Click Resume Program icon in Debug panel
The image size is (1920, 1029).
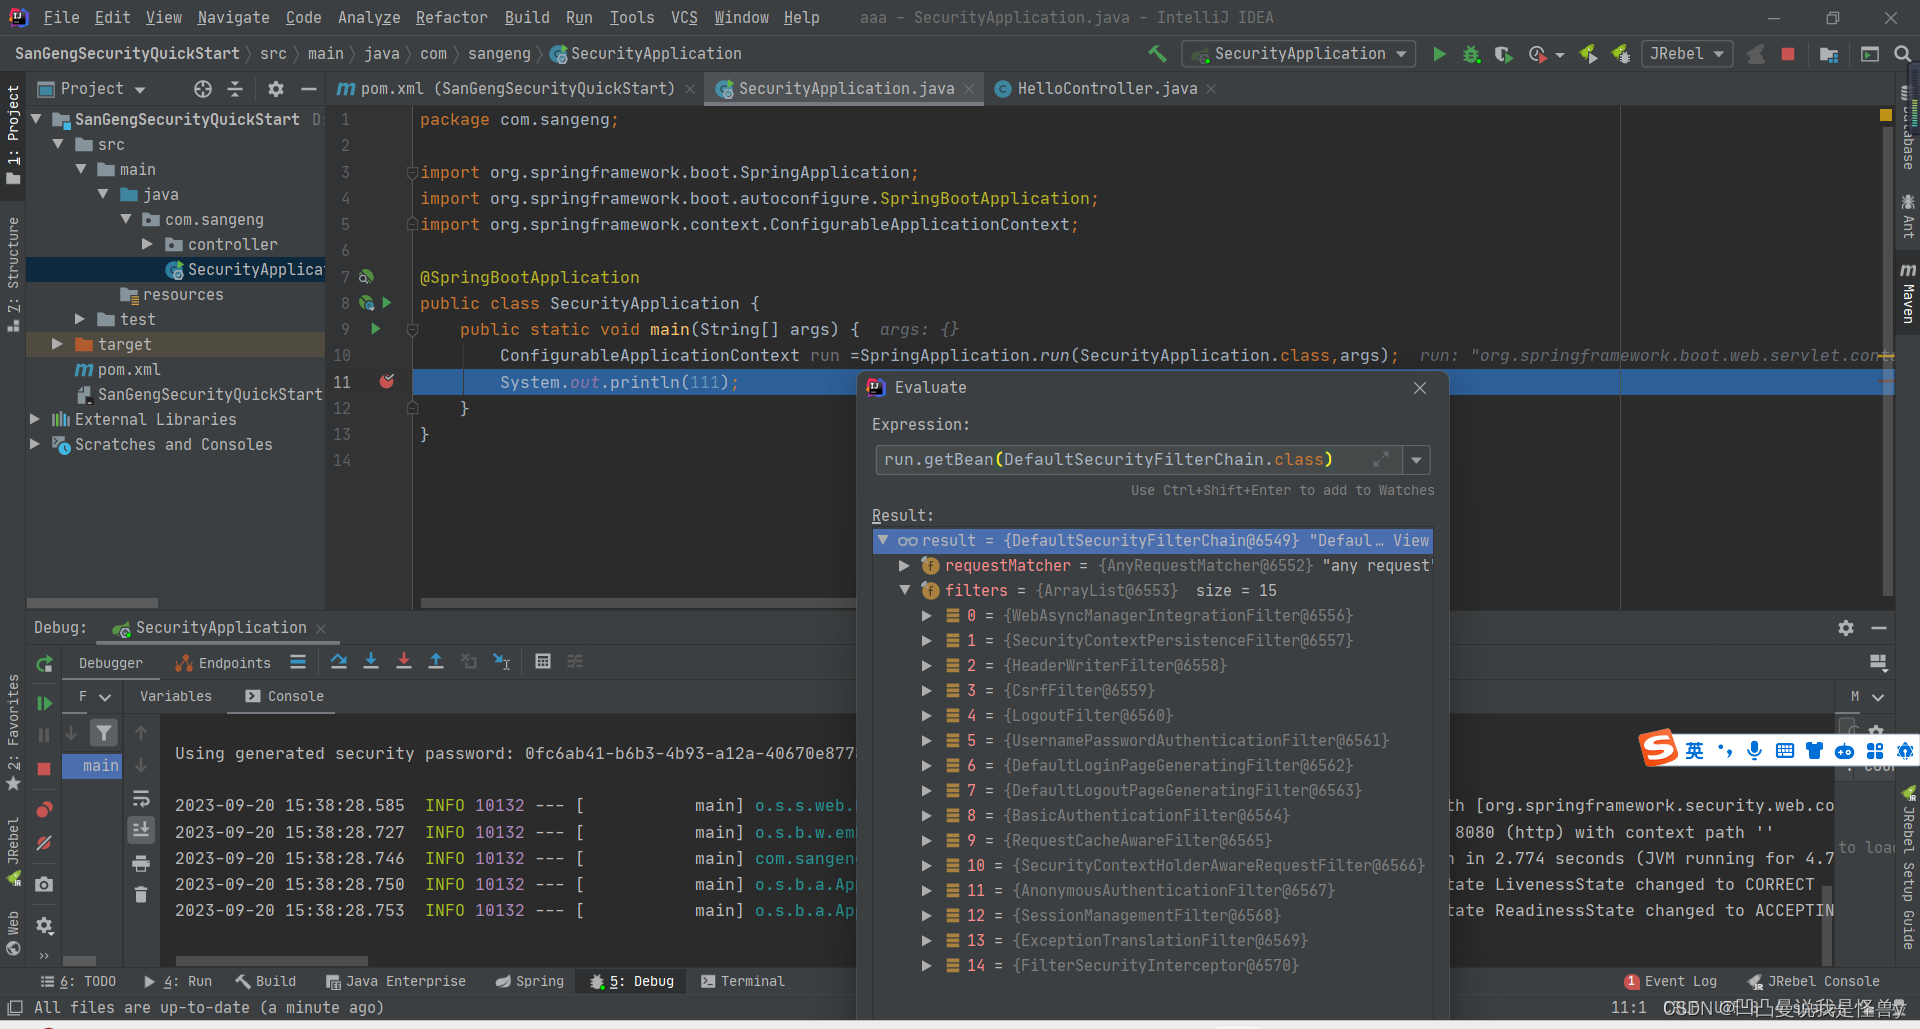point(44,703)
